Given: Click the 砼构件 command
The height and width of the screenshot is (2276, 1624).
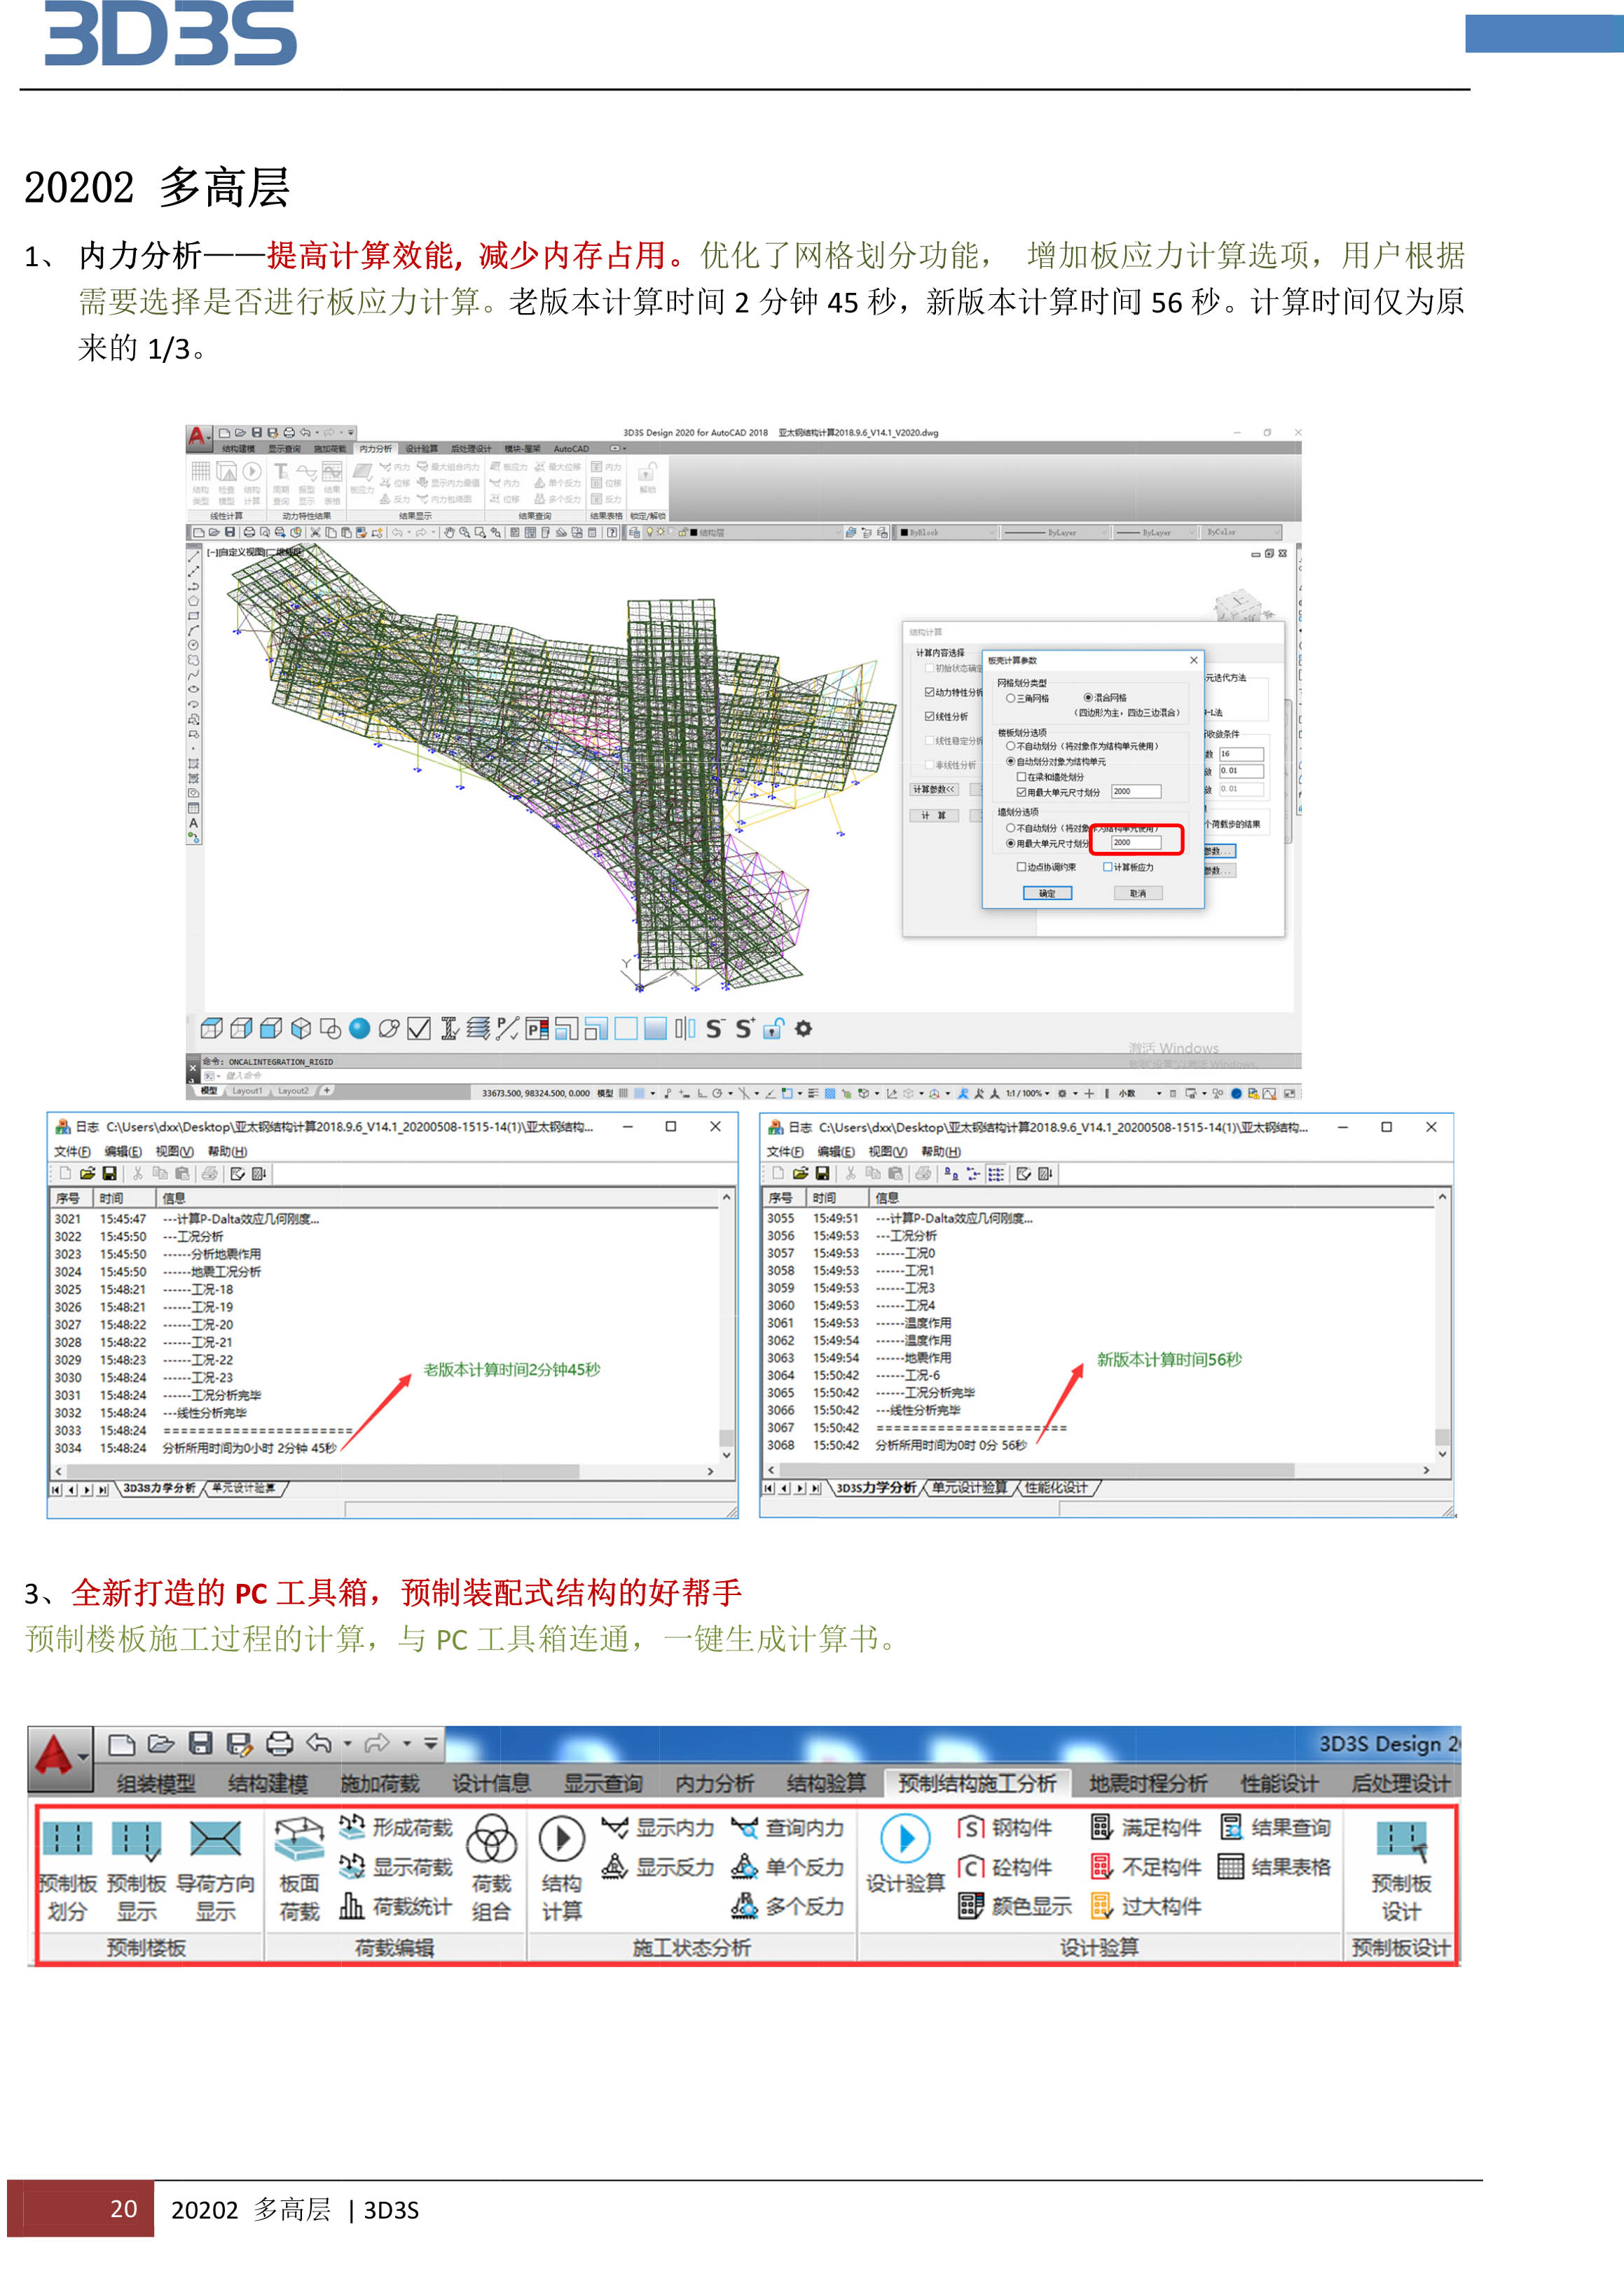Looking at the screenshot, I should click(x=1005, y=1867).
